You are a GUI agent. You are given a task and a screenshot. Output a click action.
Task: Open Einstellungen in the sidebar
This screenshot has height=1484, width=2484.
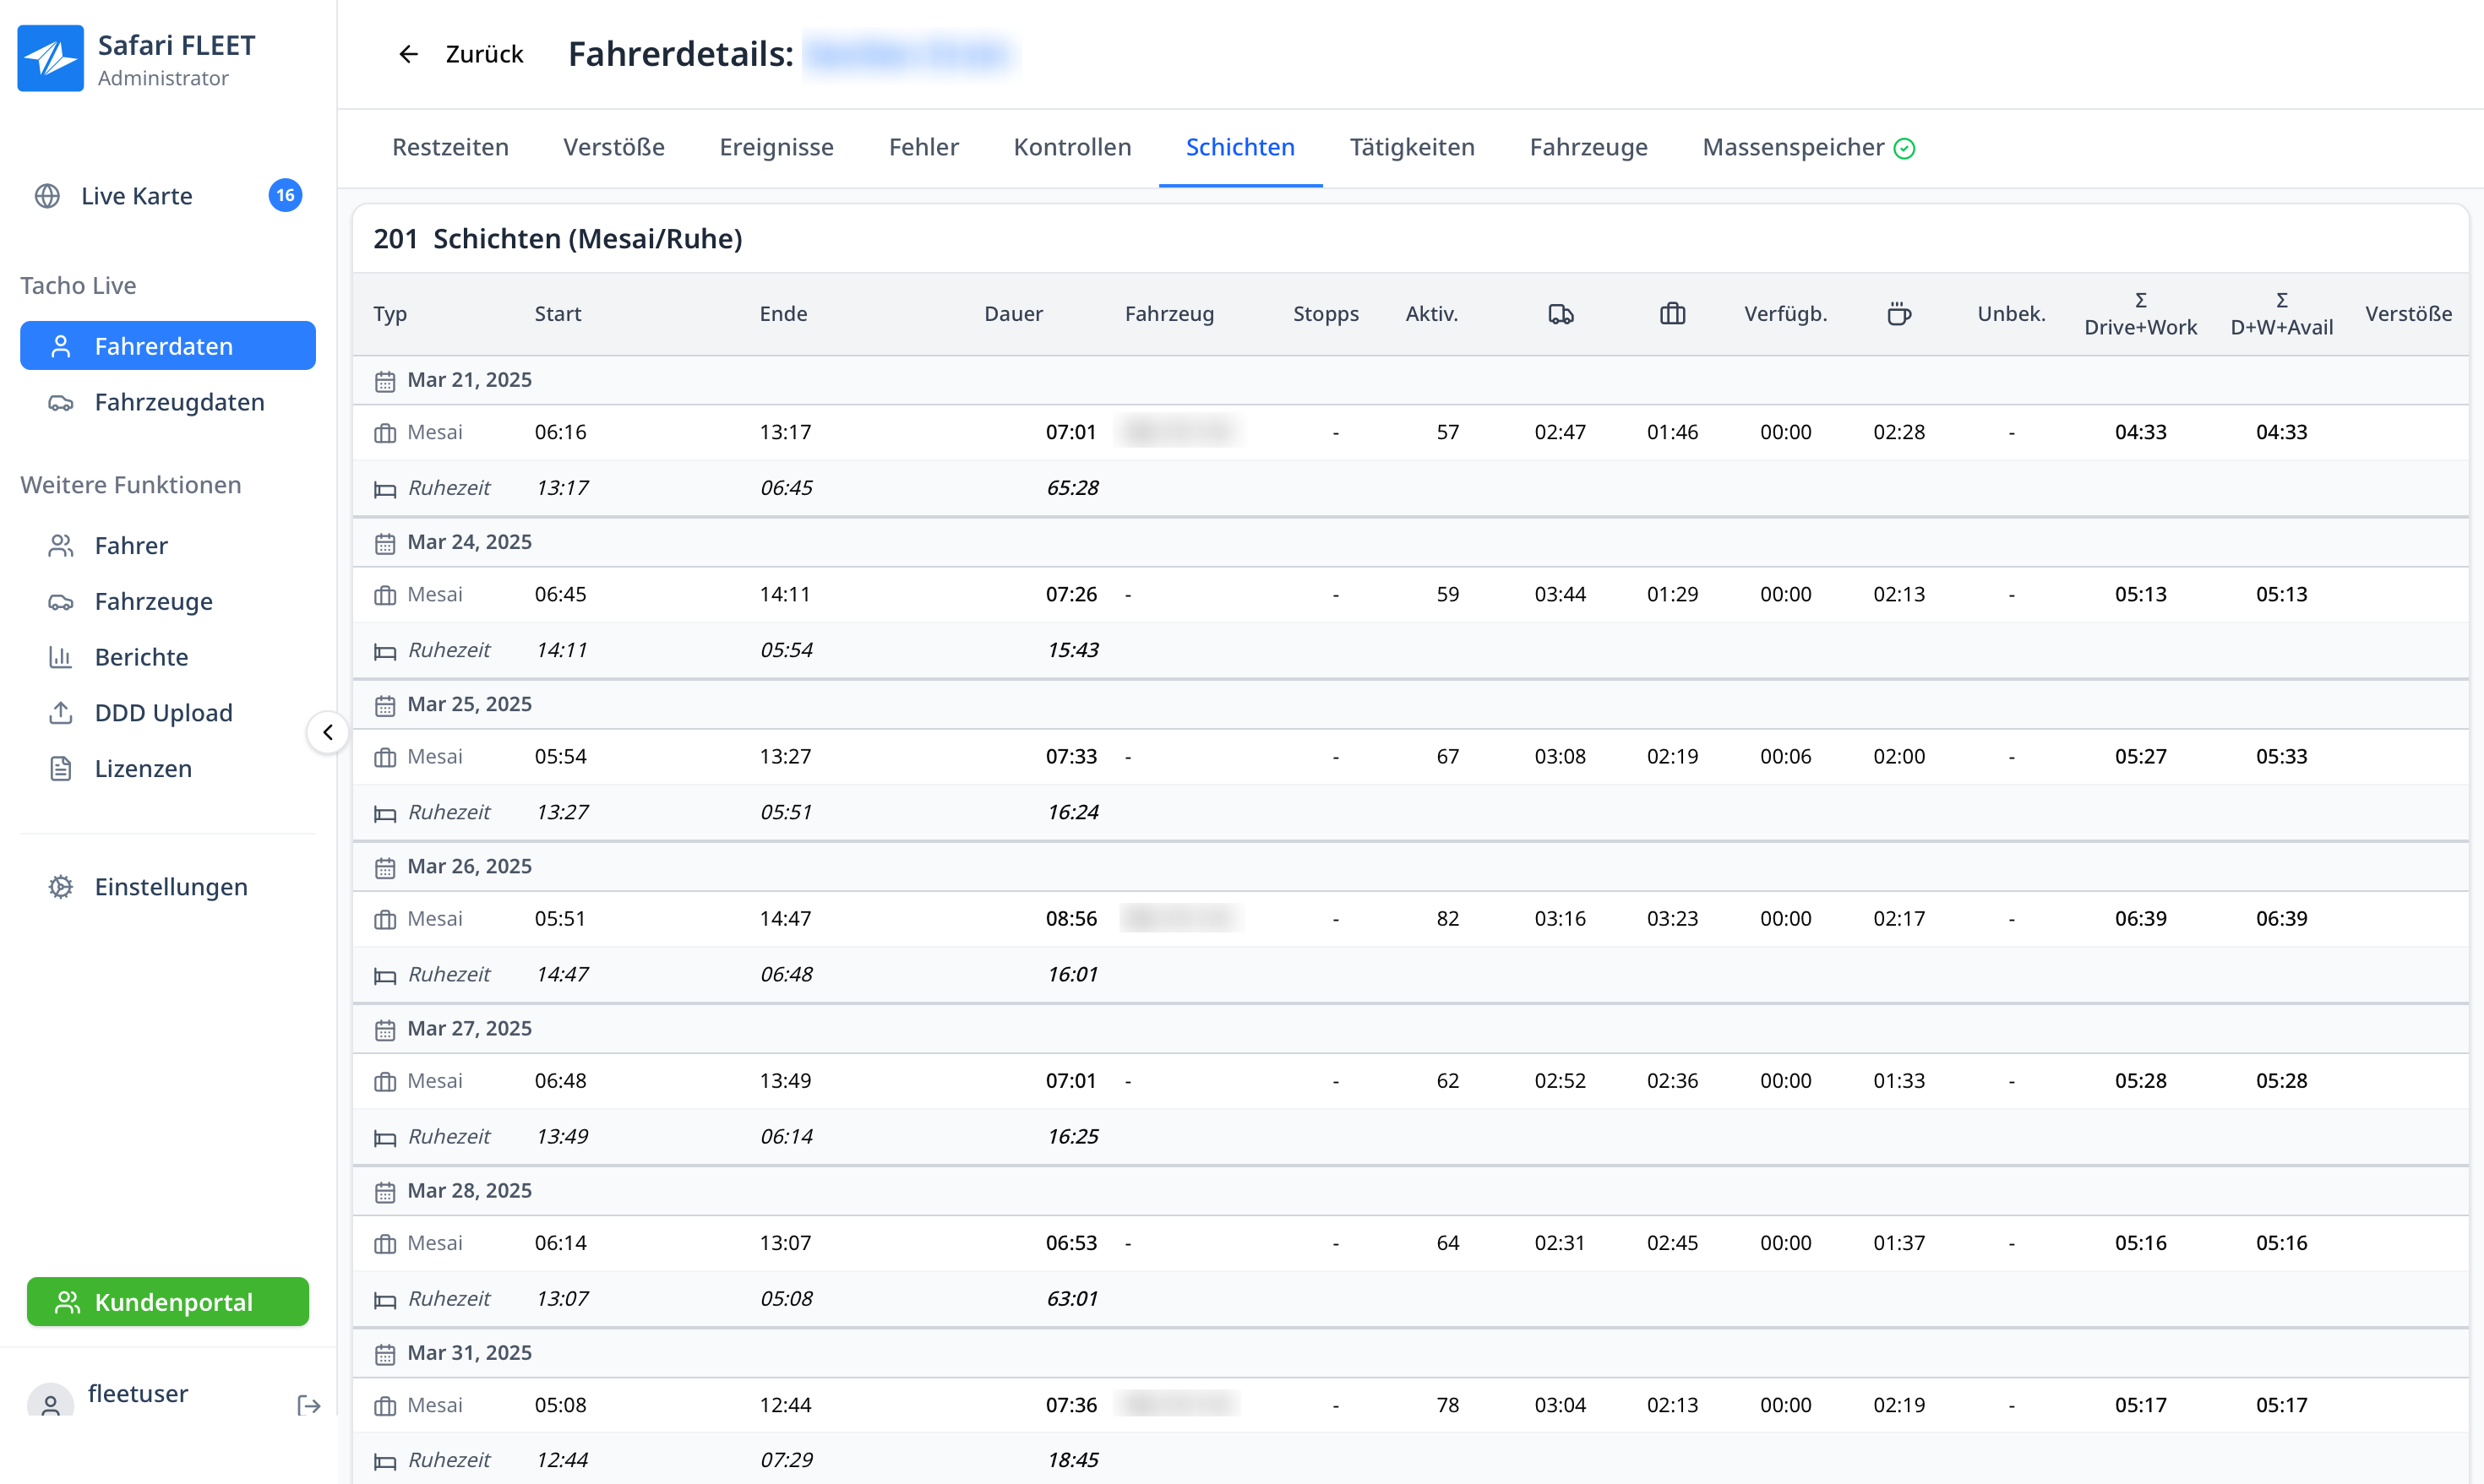[x=171, y=887]
